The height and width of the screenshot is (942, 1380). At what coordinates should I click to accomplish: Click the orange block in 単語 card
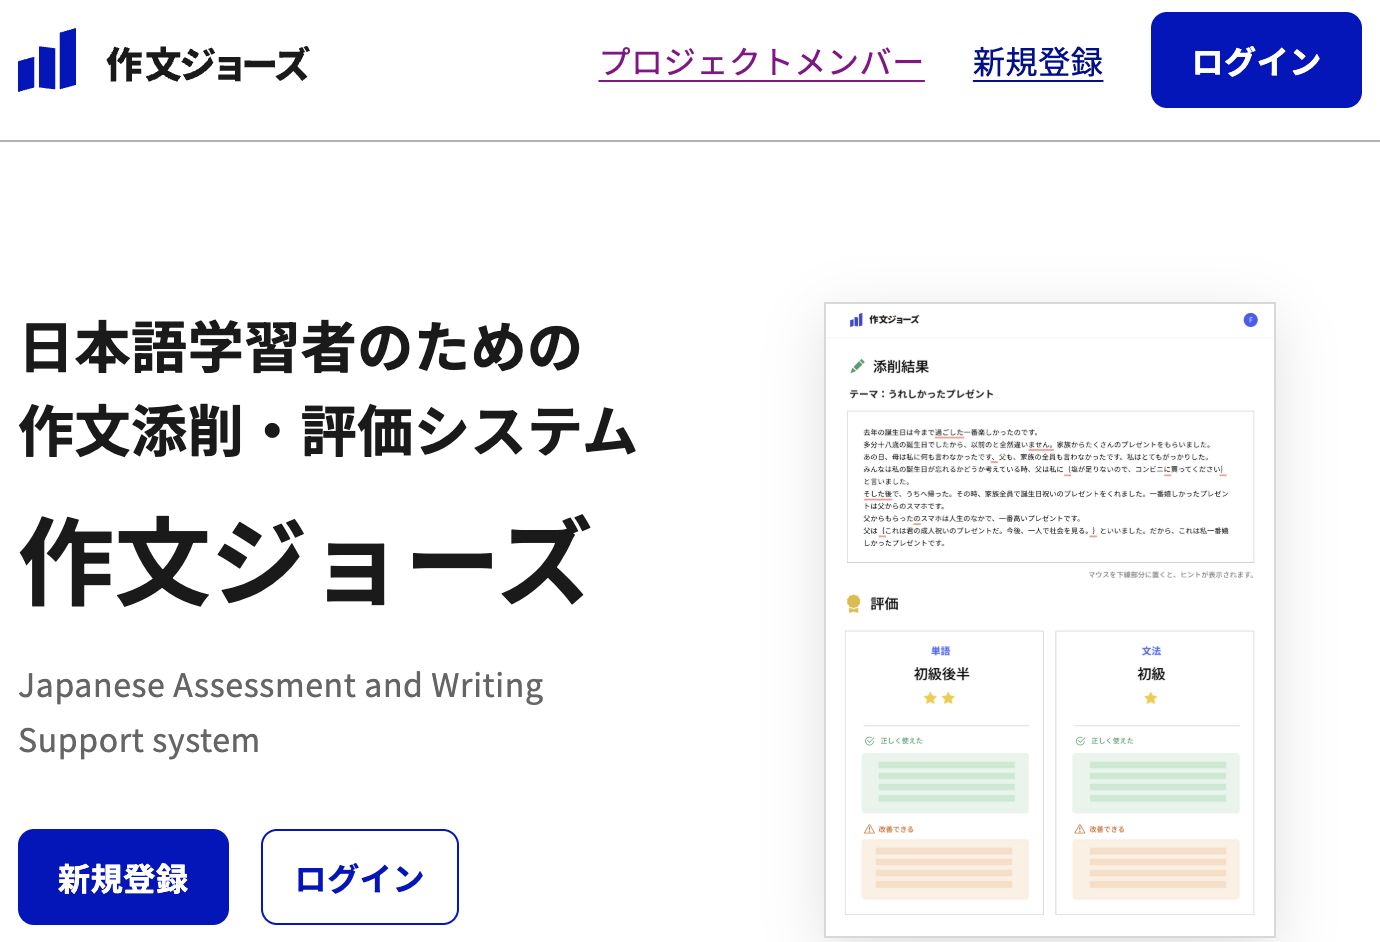(945, 869)
